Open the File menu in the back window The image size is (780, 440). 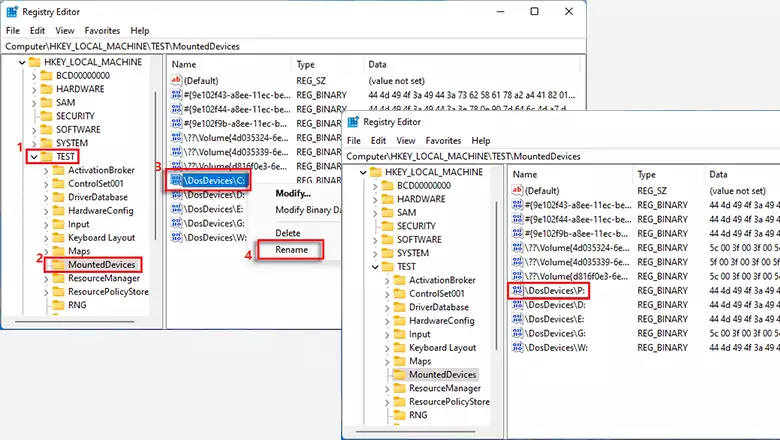coord(13,31)
